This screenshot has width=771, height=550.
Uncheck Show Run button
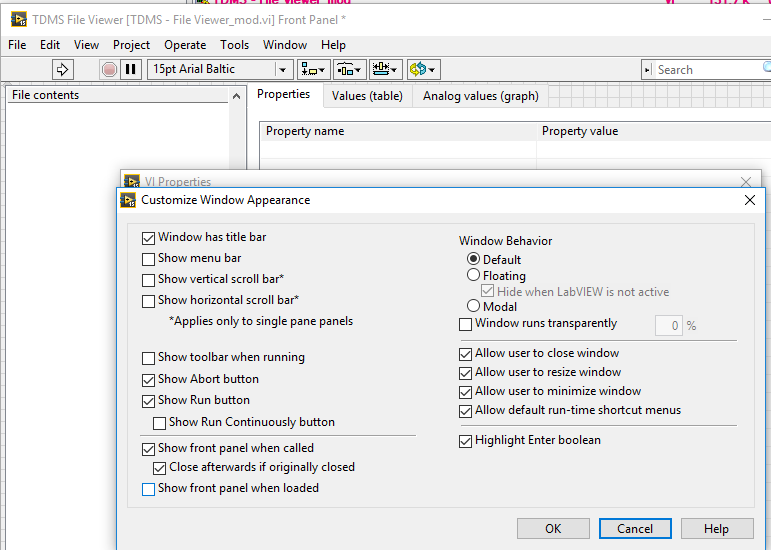coord(148,401)
